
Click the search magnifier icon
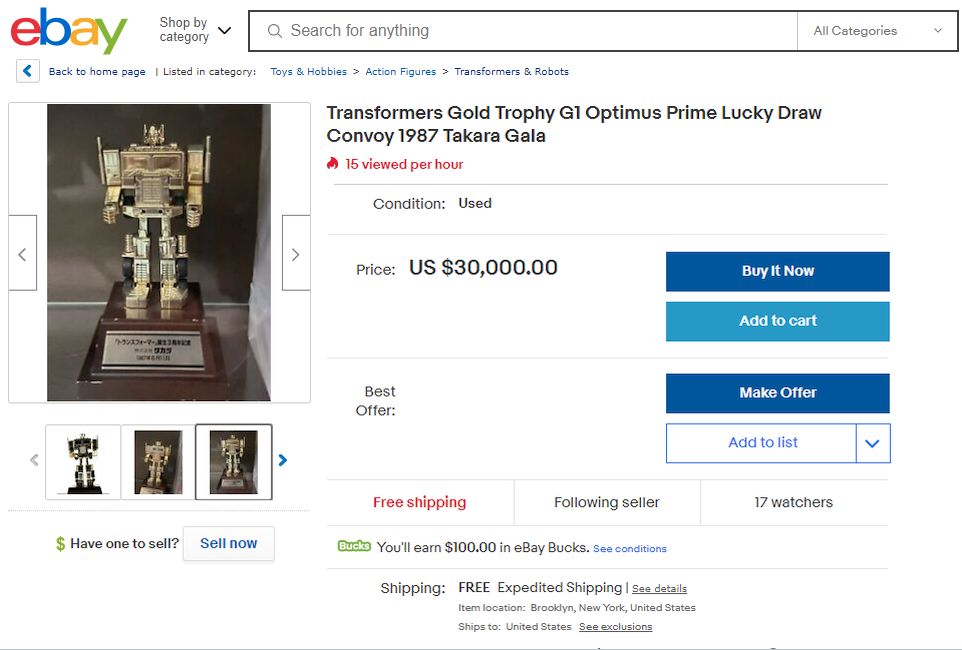[x=275, y=31]
